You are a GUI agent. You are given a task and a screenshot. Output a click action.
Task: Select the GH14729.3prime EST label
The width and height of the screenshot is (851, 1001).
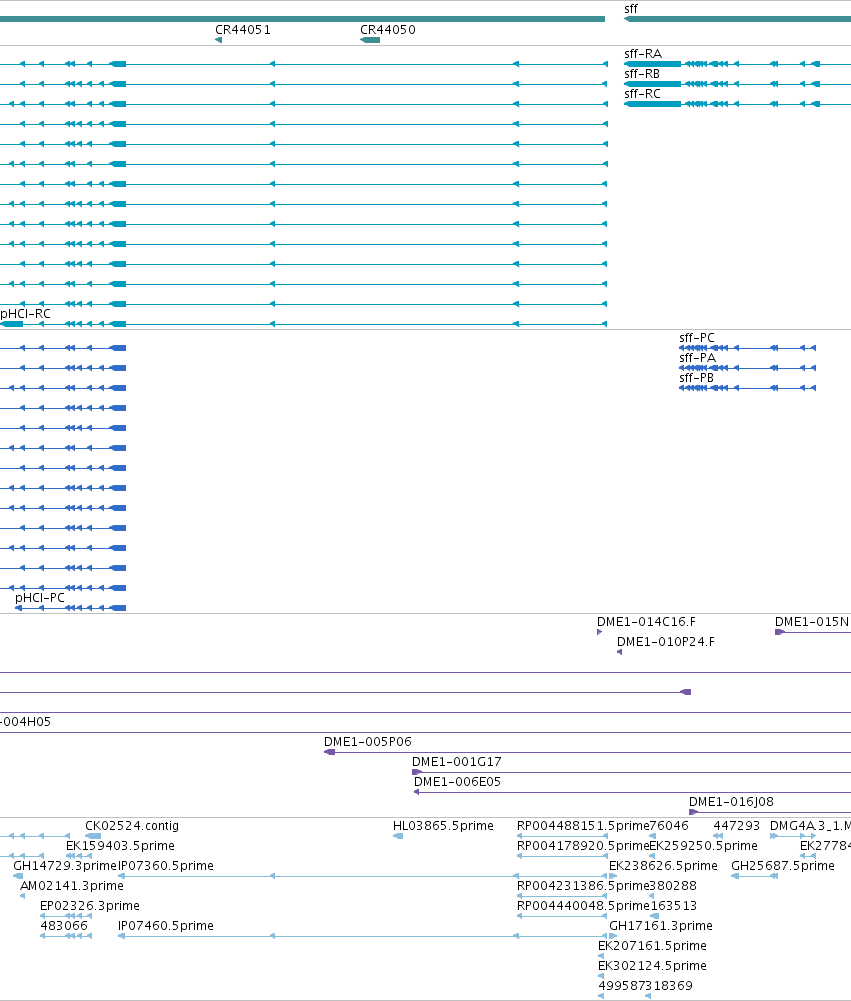coord(65,866)
